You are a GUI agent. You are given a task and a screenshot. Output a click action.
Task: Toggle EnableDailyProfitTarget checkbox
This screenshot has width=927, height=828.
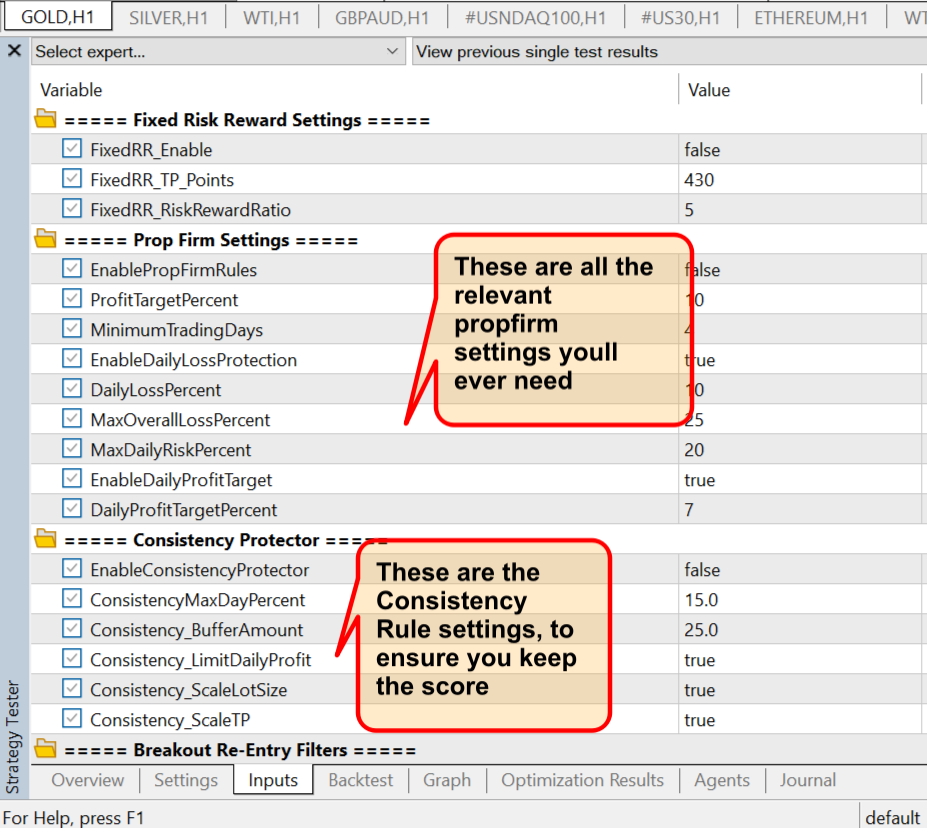pos(72,479)
